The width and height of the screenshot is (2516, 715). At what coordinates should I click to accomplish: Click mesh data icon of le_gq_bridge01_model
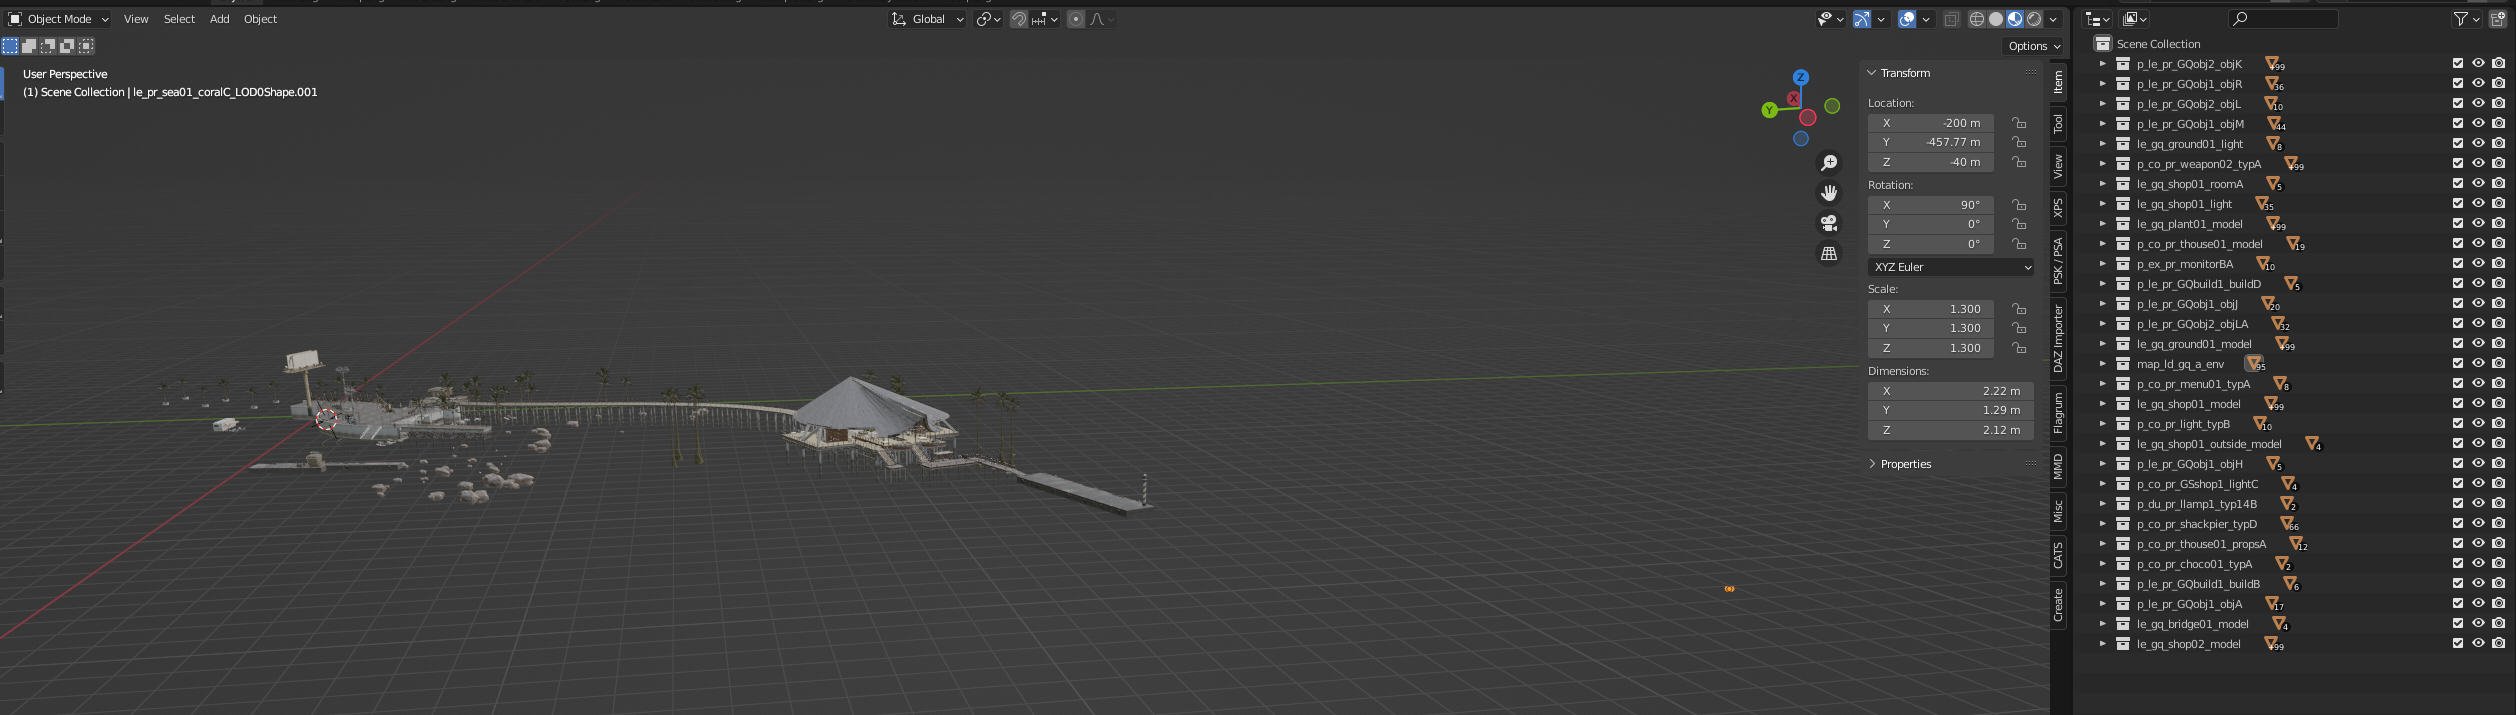(2278, 624)
